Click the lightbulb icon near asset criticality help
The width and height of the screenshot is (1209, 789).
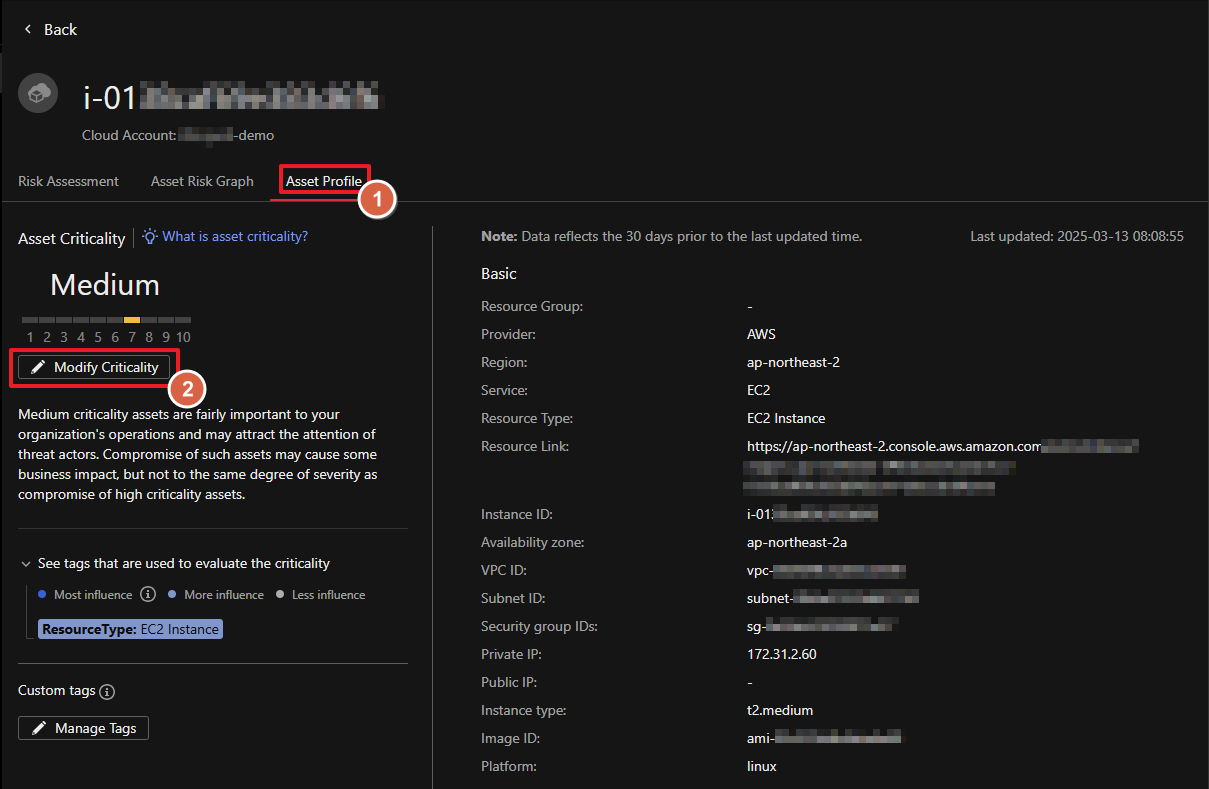(x=150, y=236)
